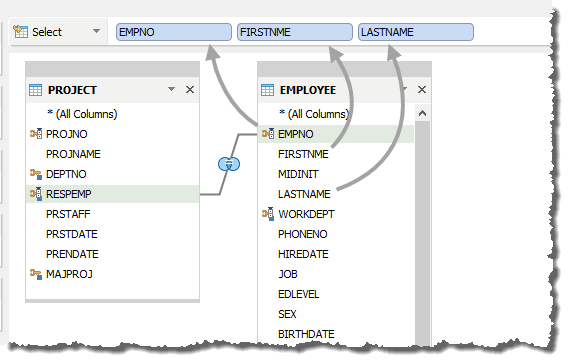Click the FIRSTNME field in the Select bar

pyautogui.click(x=295, y=32)
